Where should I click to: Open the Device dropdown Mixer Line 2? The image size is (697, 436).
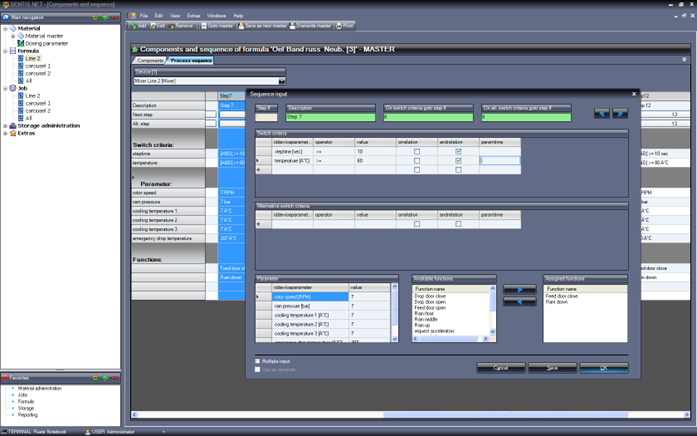click(x=282, y=81)
